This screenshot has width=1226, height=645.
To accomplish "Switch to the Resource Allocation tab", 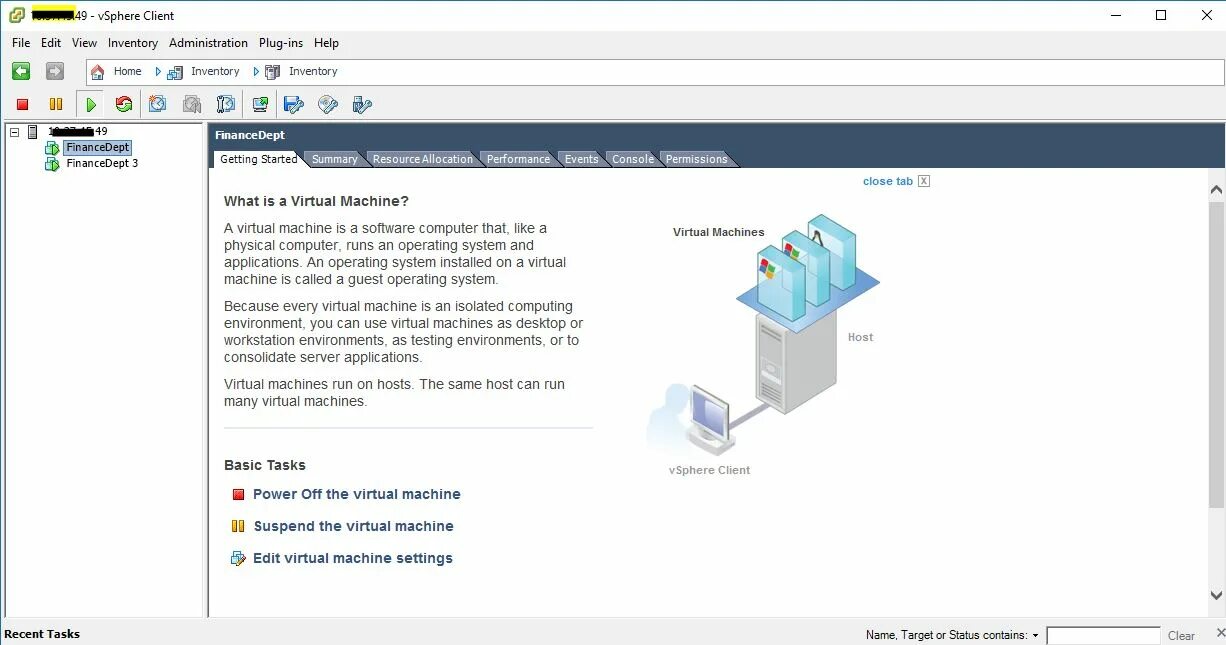I will pyautogui.click(x=423, y=159).
